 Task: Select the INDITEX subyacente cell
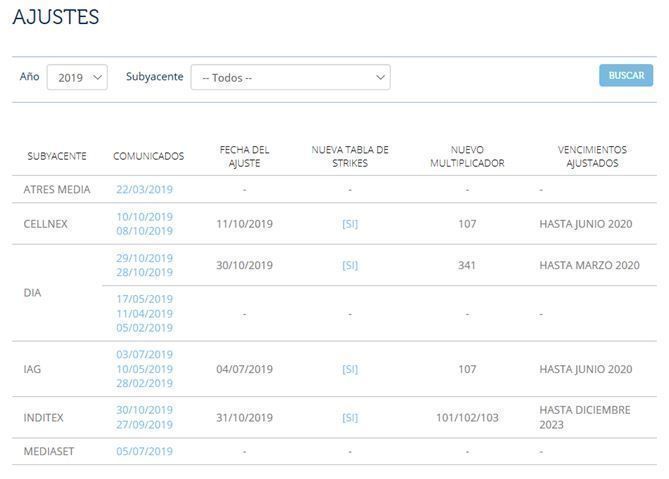click(44, 418)
